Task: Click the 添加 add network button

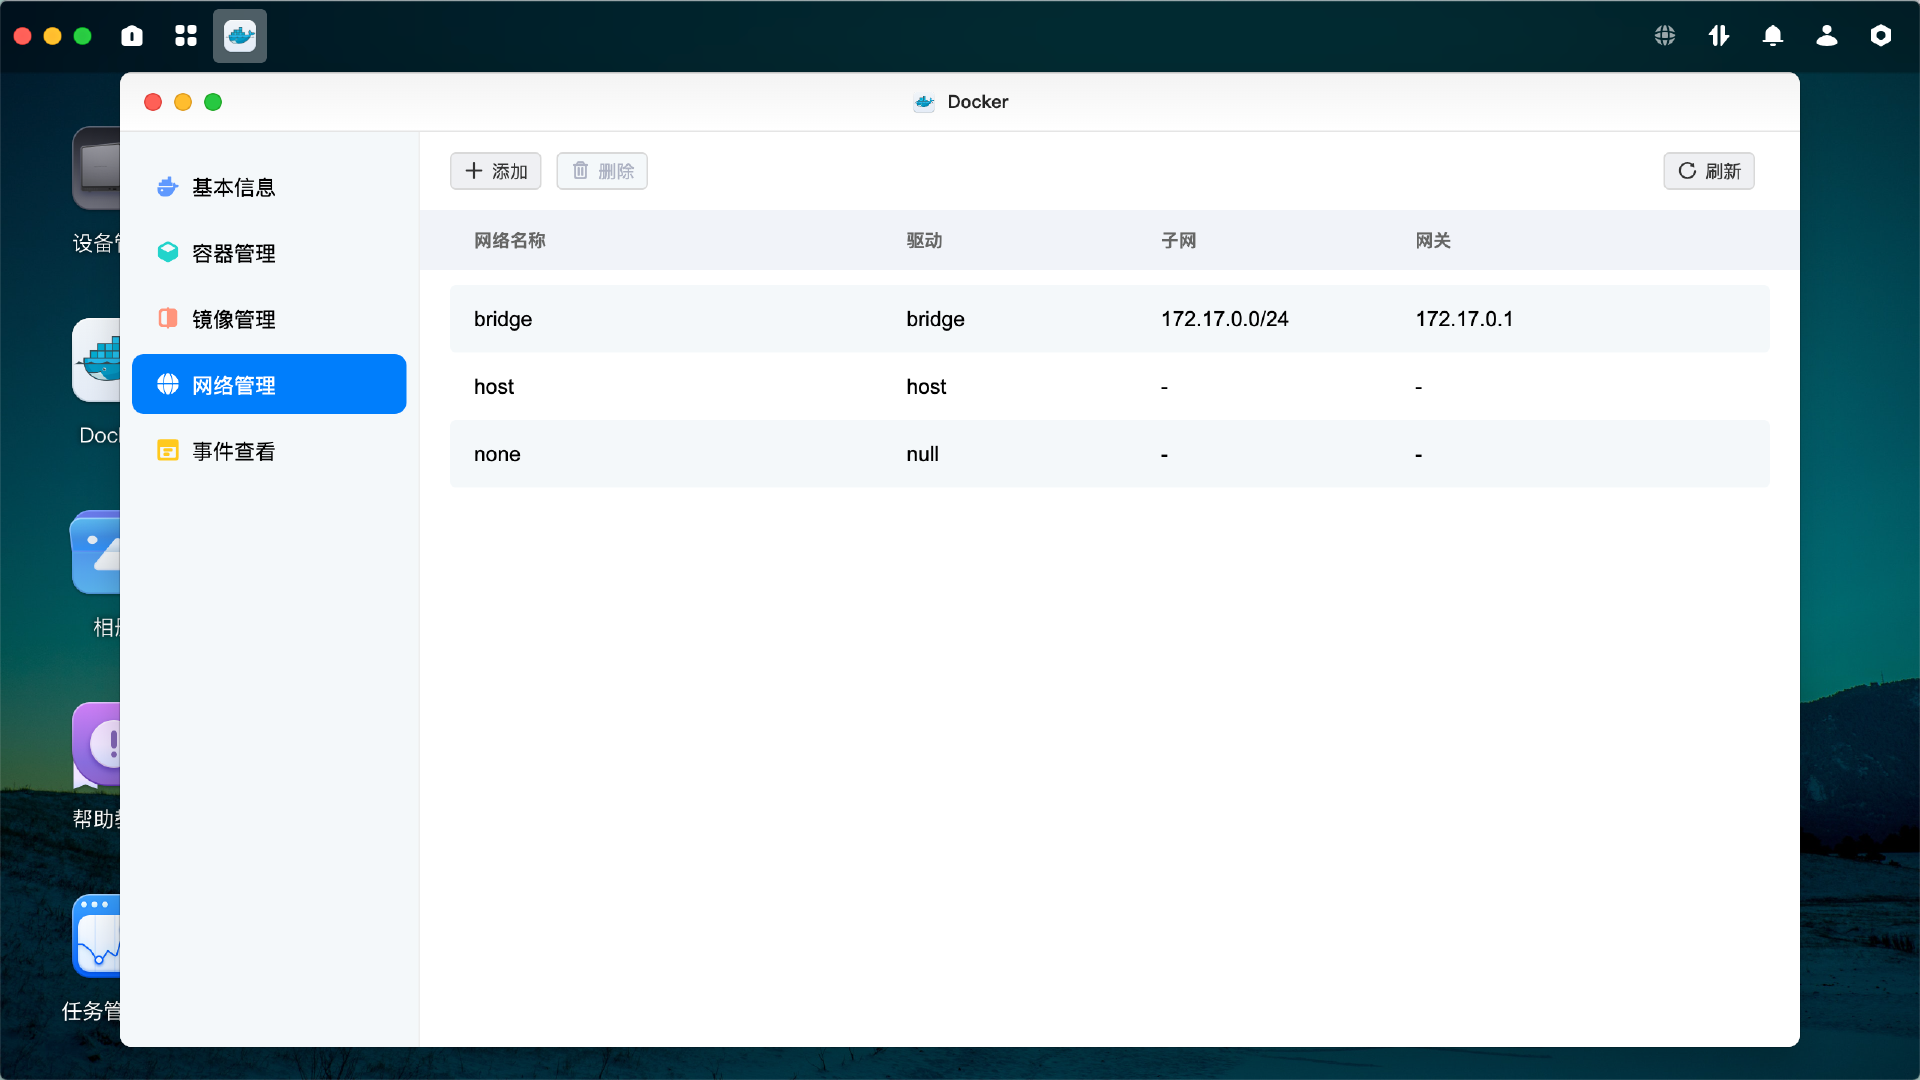Action: (495, 171)
